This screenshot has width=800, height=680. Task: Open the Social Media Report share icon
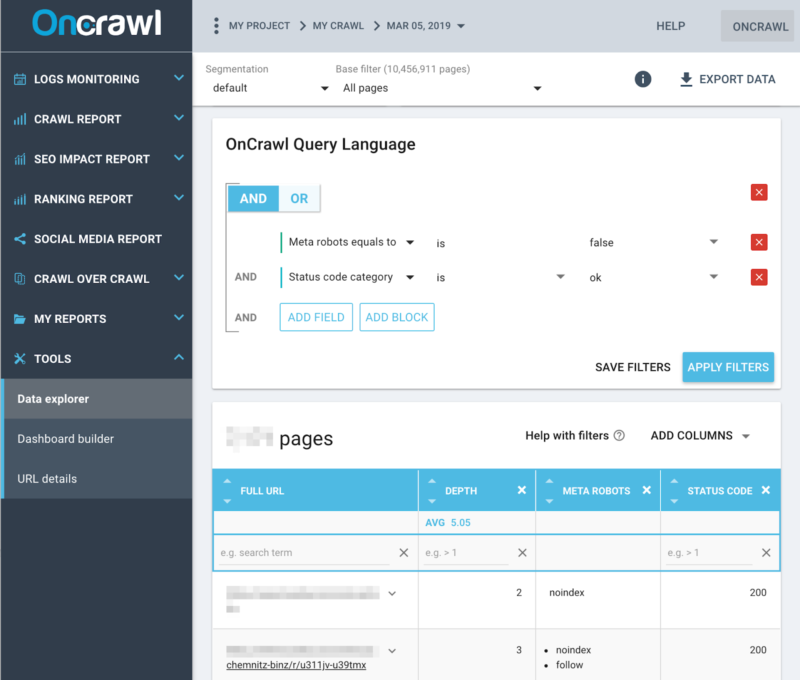pyautogui.click(x=20, y=239)
